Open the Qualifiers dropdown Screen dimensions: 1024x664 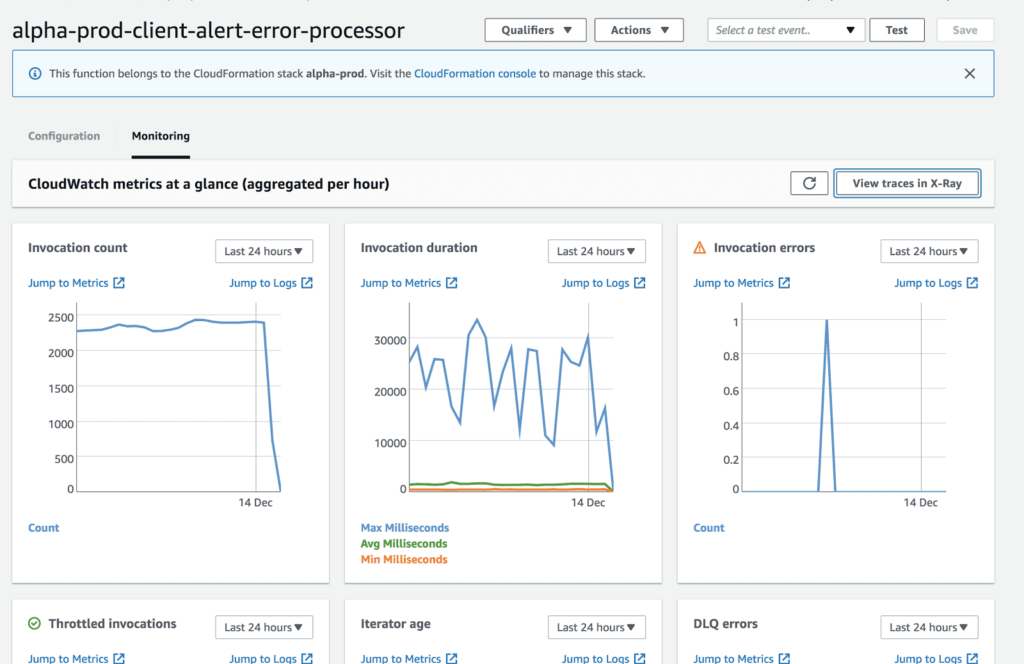click(535, 30)
